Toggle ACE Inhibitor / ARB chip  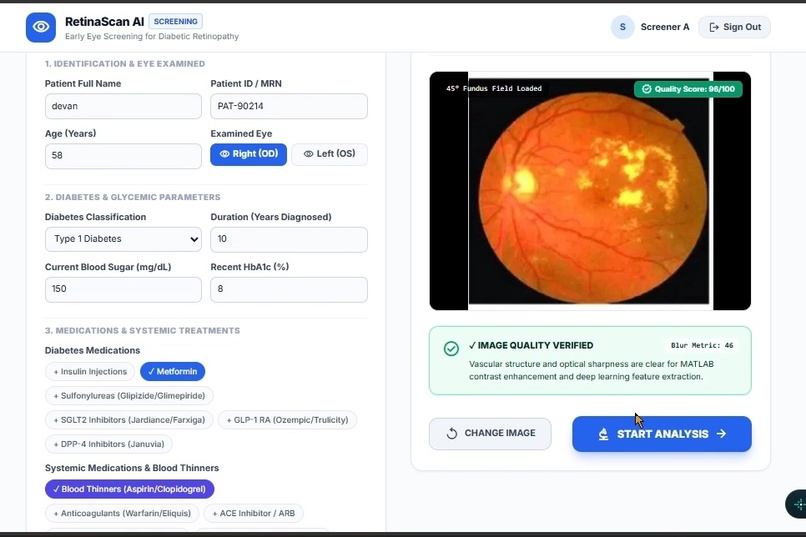click(x=254, y=513)
